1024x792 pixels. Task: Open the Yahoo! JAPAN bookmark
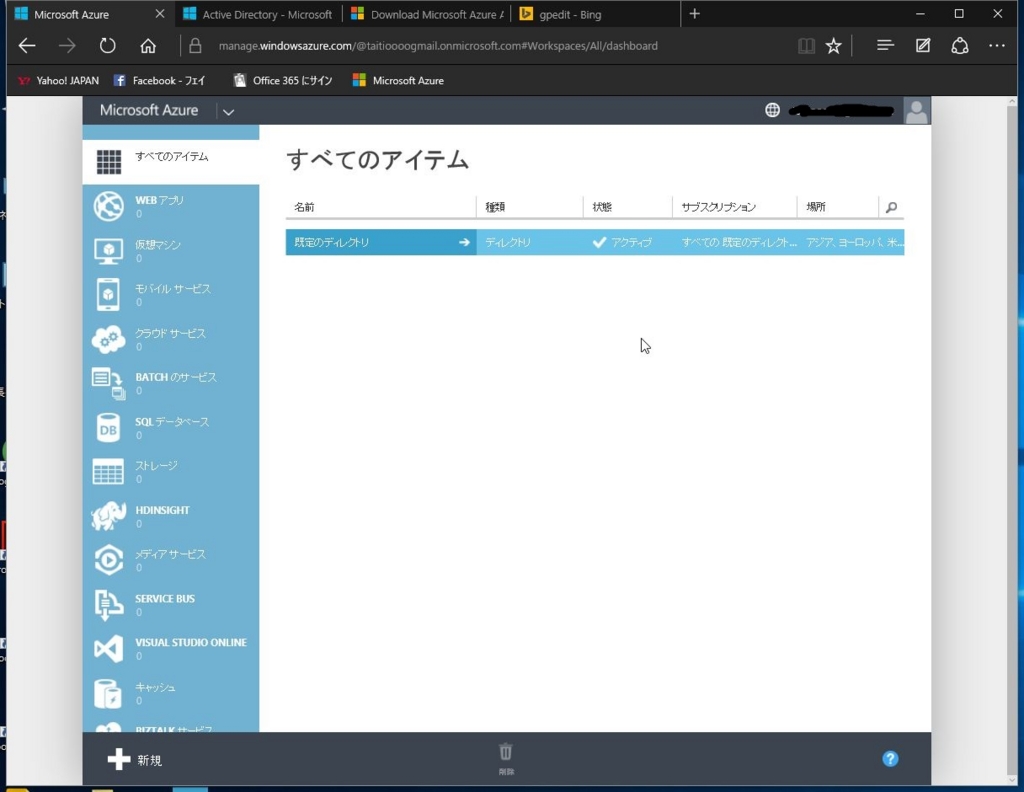pyautogui.click(x=58, y=80)
